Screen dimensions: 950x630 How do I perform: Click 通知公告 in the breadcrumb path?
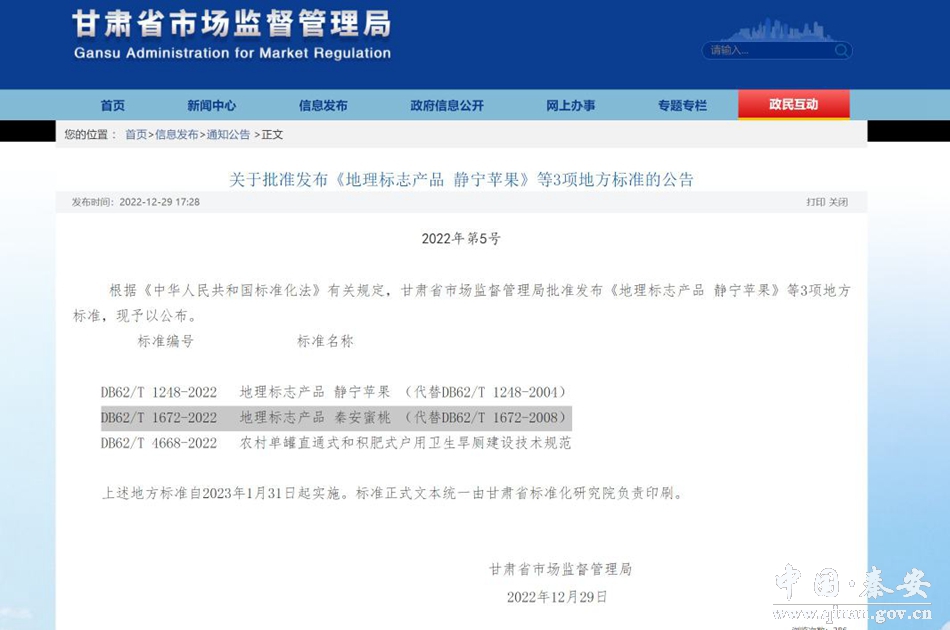point(228,134)
